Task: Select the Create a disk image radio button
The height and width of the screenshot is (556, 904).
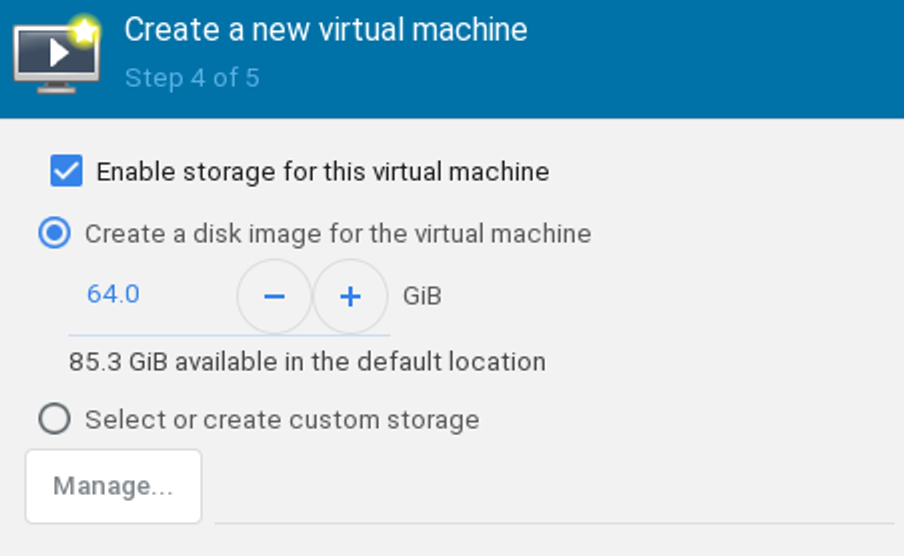Action: click(x=55, y=233)
